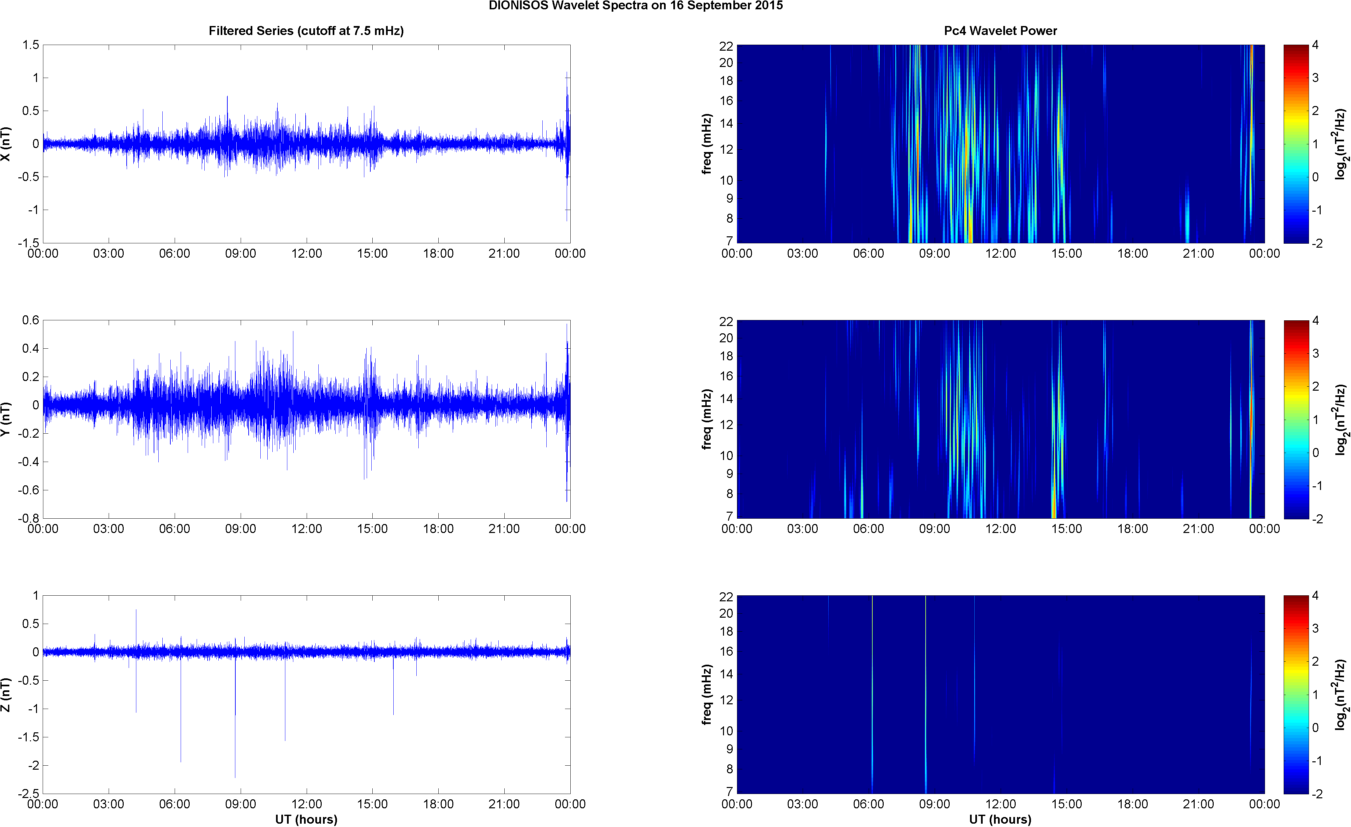The height and width of the screenshot is (827, 1351).
Task: Click the Z component wavelet power spectrogram
Action: click(1001, 694)
